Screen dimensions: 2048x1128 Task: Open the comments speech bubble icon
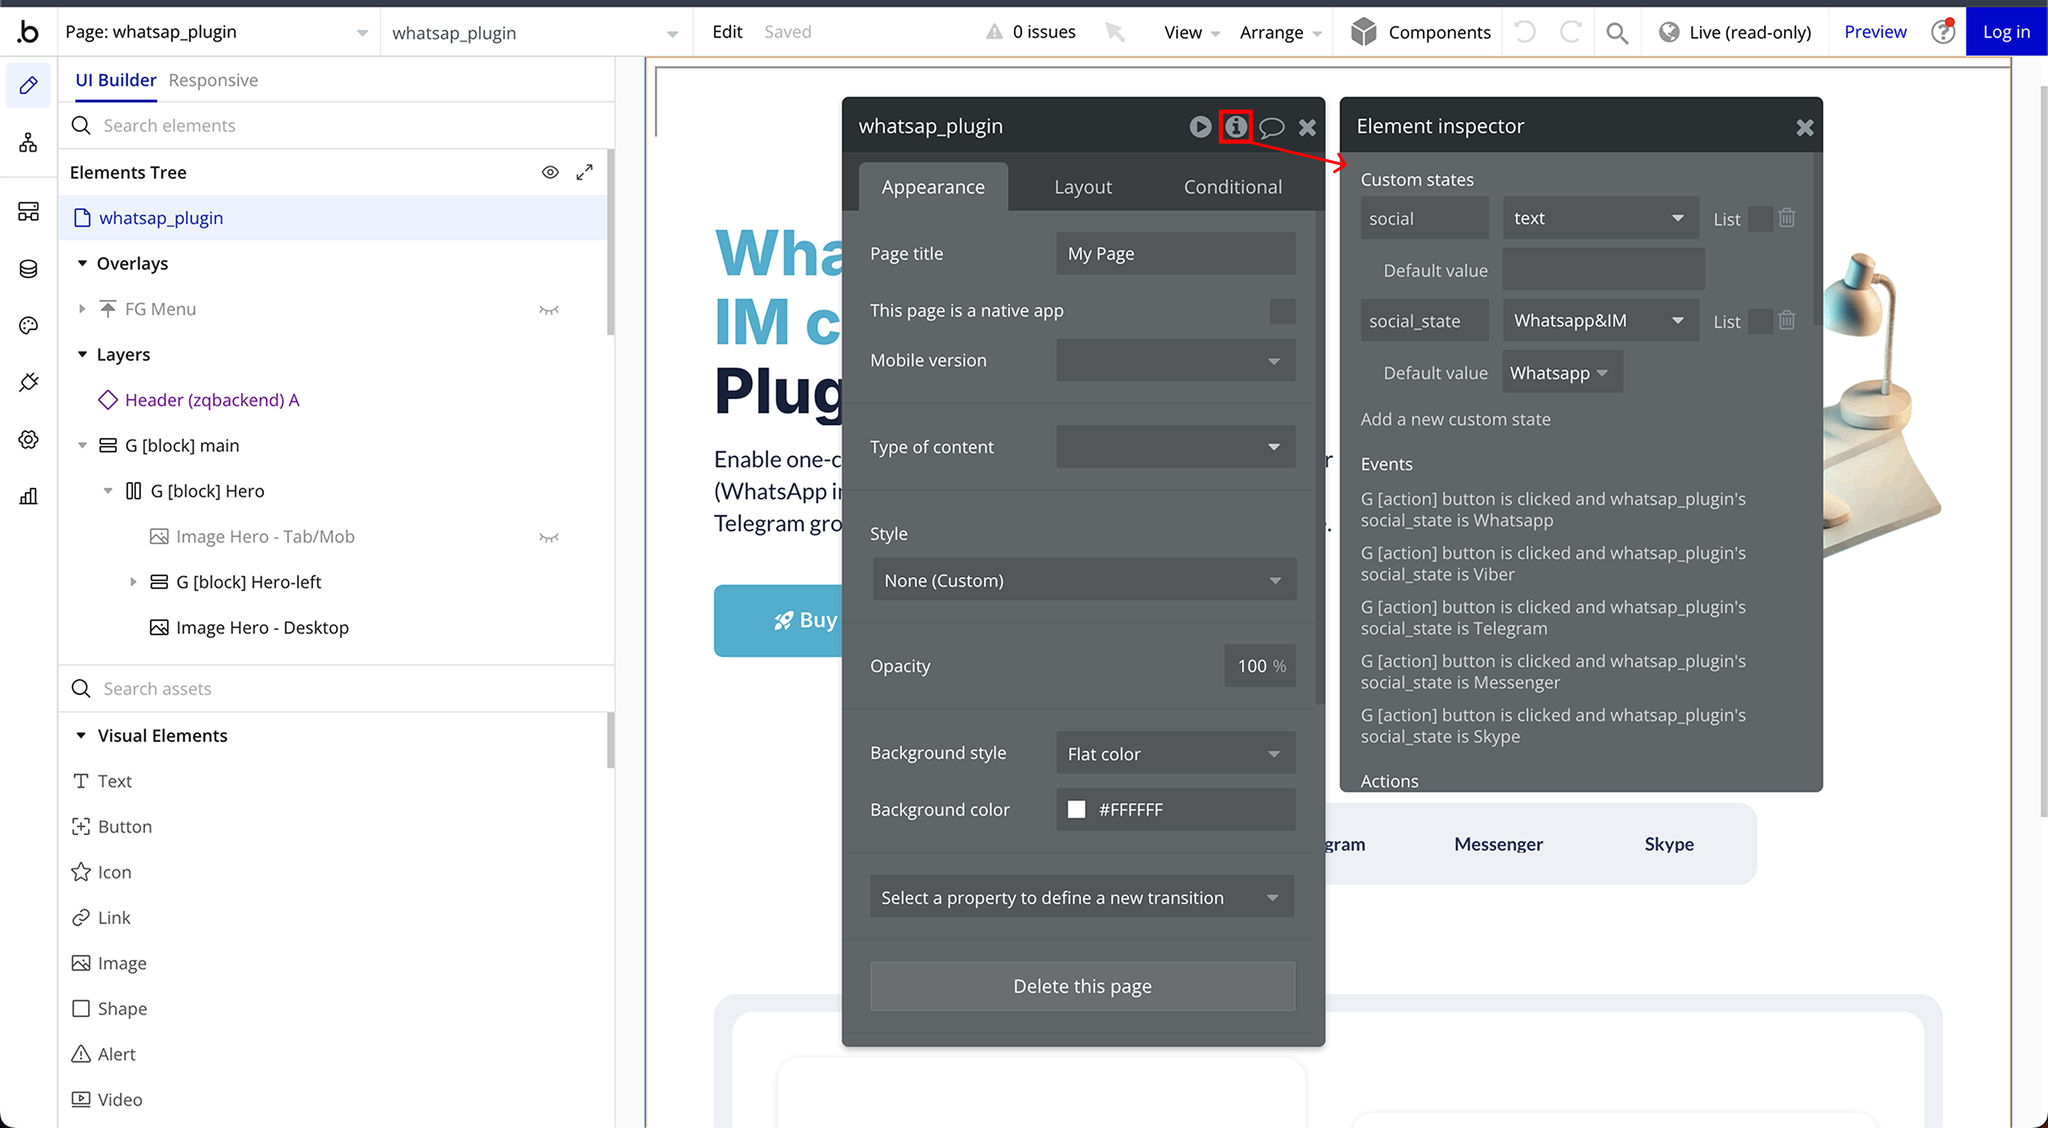[1271, 127]
